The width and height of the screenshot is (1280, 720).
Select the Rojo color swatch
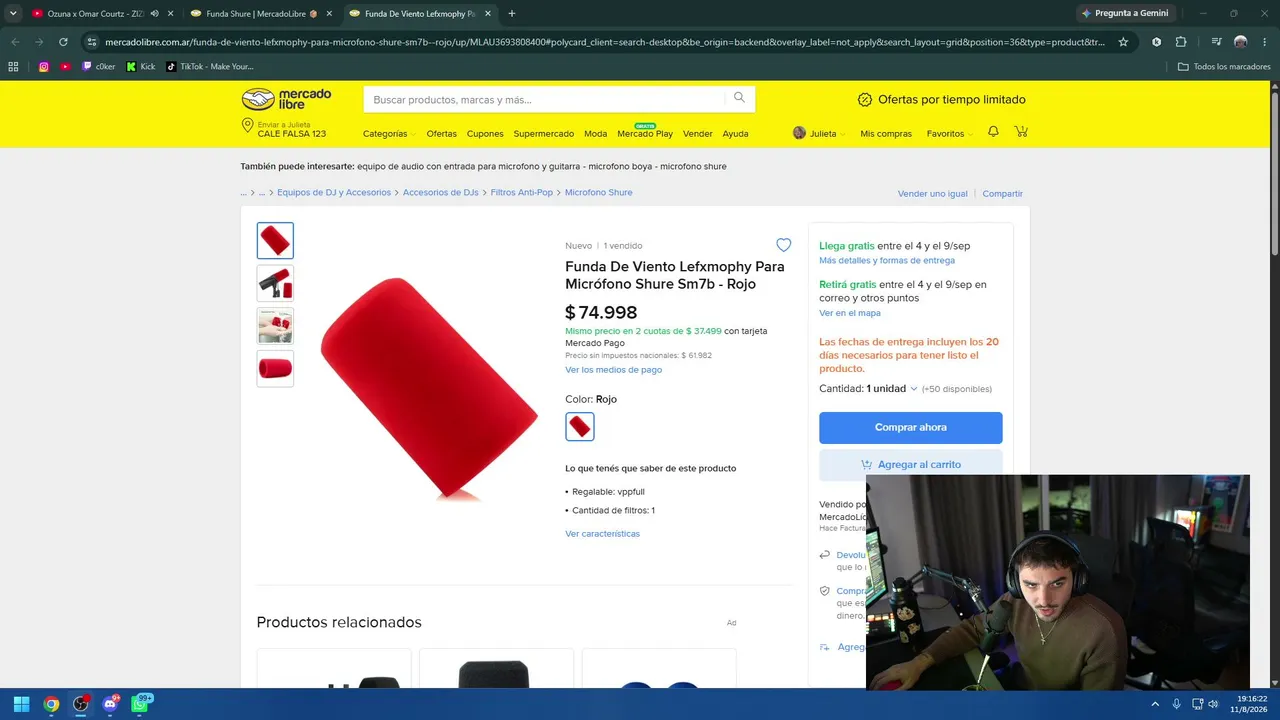click(x=580, y=427)
